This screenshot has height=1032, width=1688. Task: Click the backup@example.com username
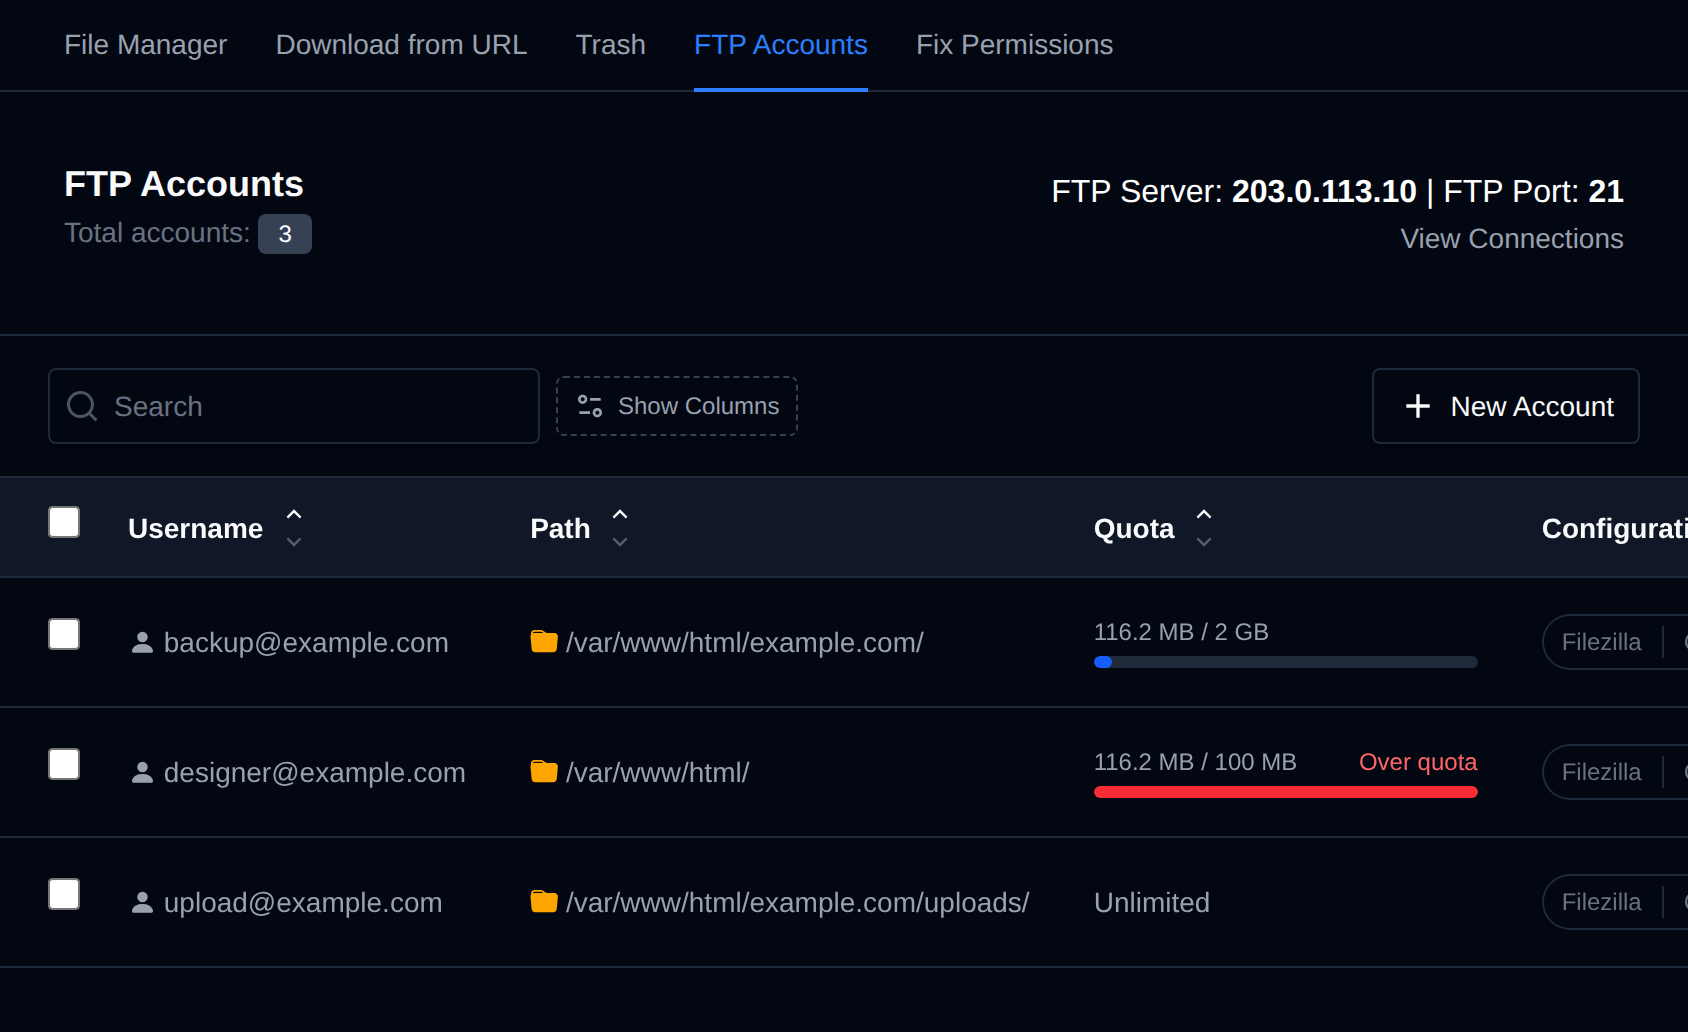pos(306,642)
